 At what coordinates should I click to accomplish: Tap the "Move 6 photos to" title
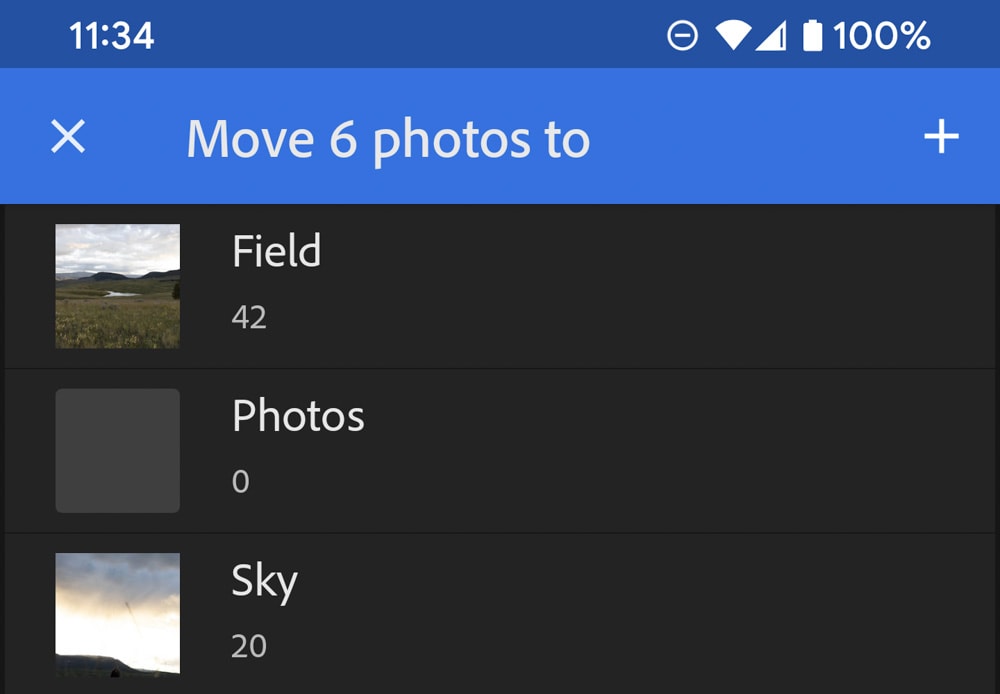388,140
